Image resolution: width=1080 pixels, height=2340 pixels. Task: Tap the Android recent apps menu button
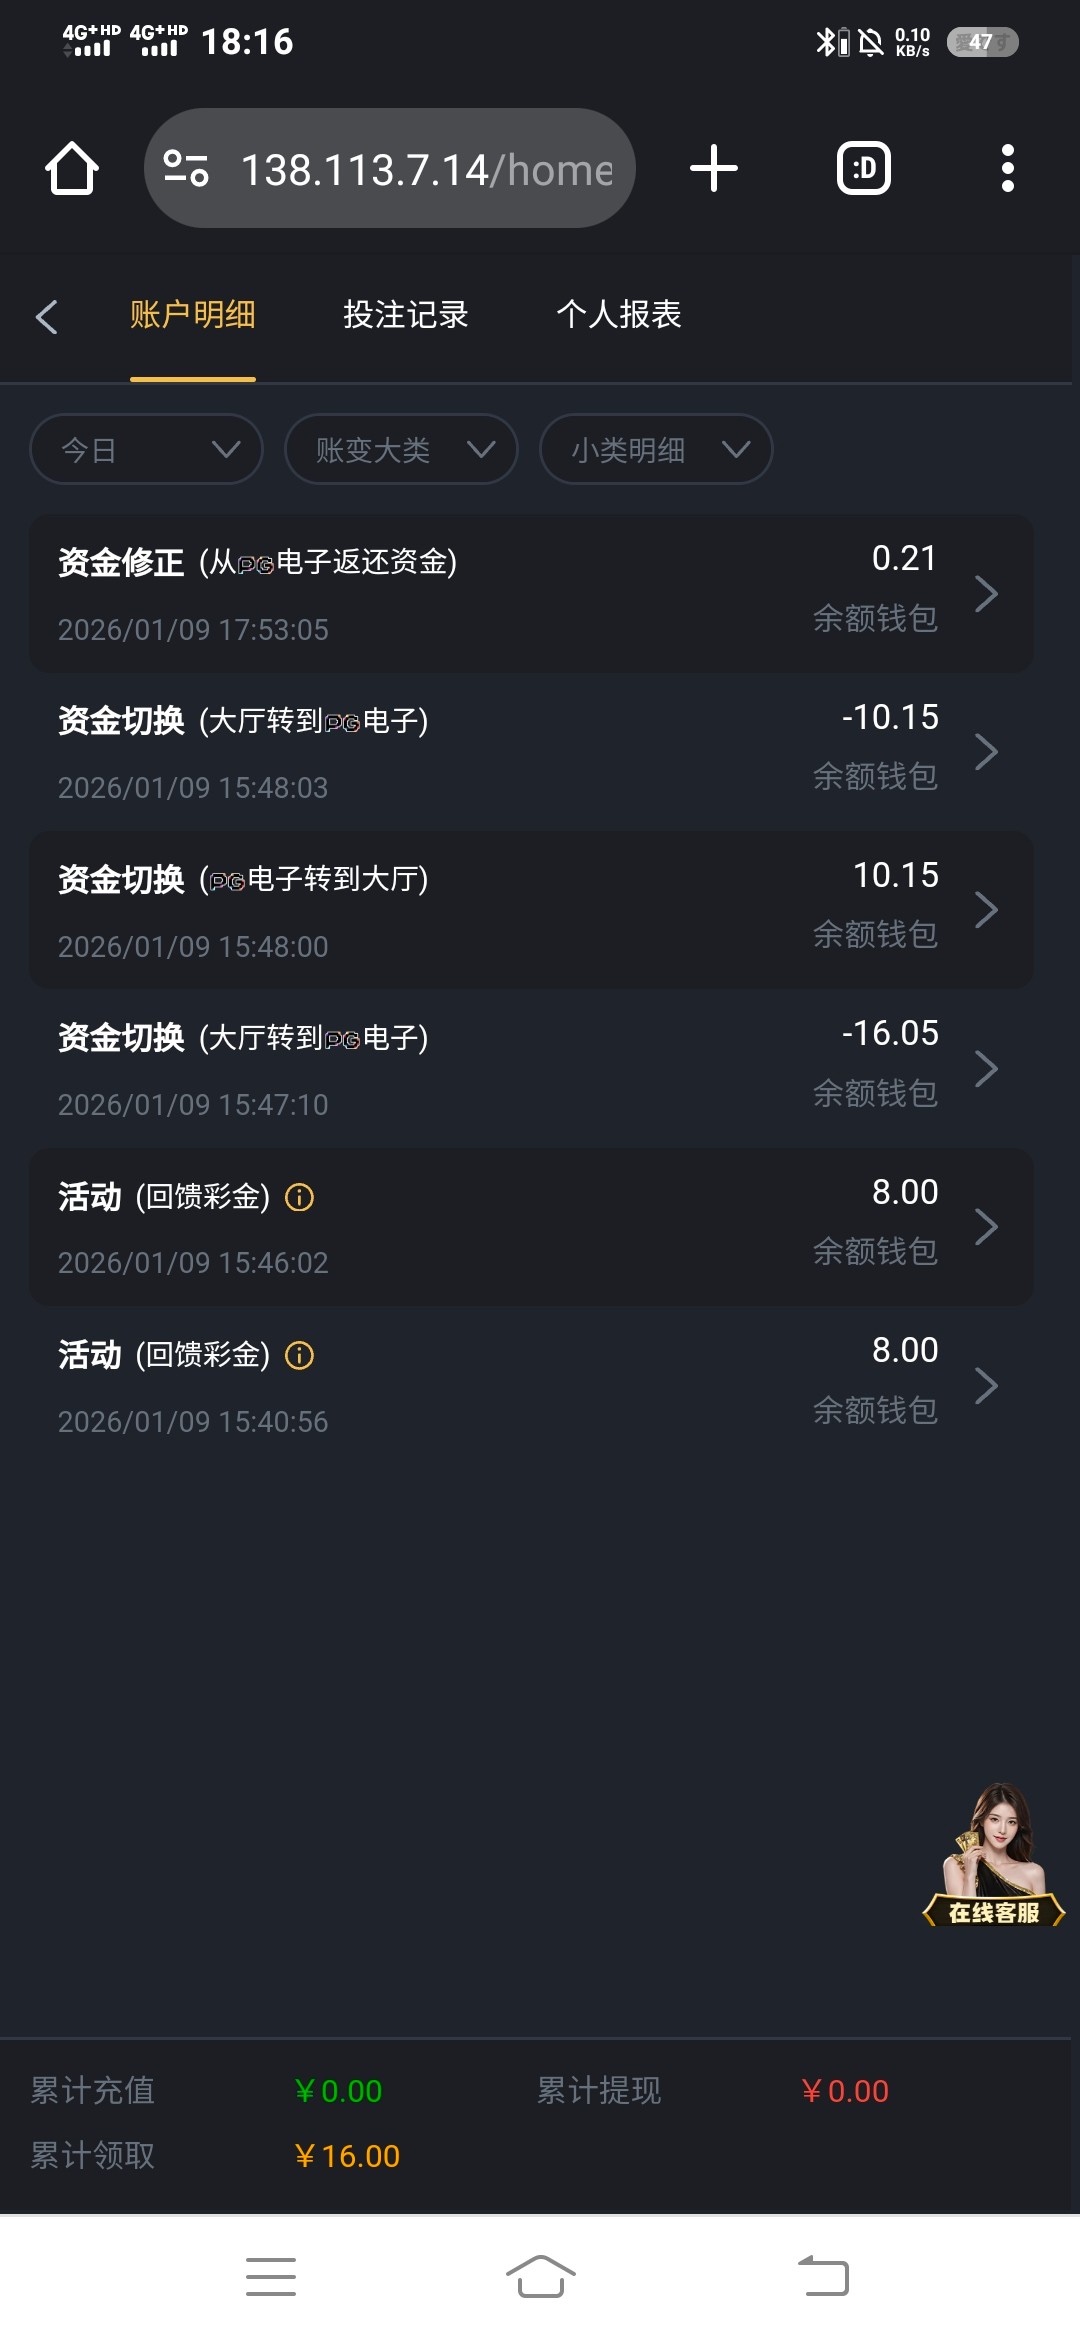click(271, 2277)
